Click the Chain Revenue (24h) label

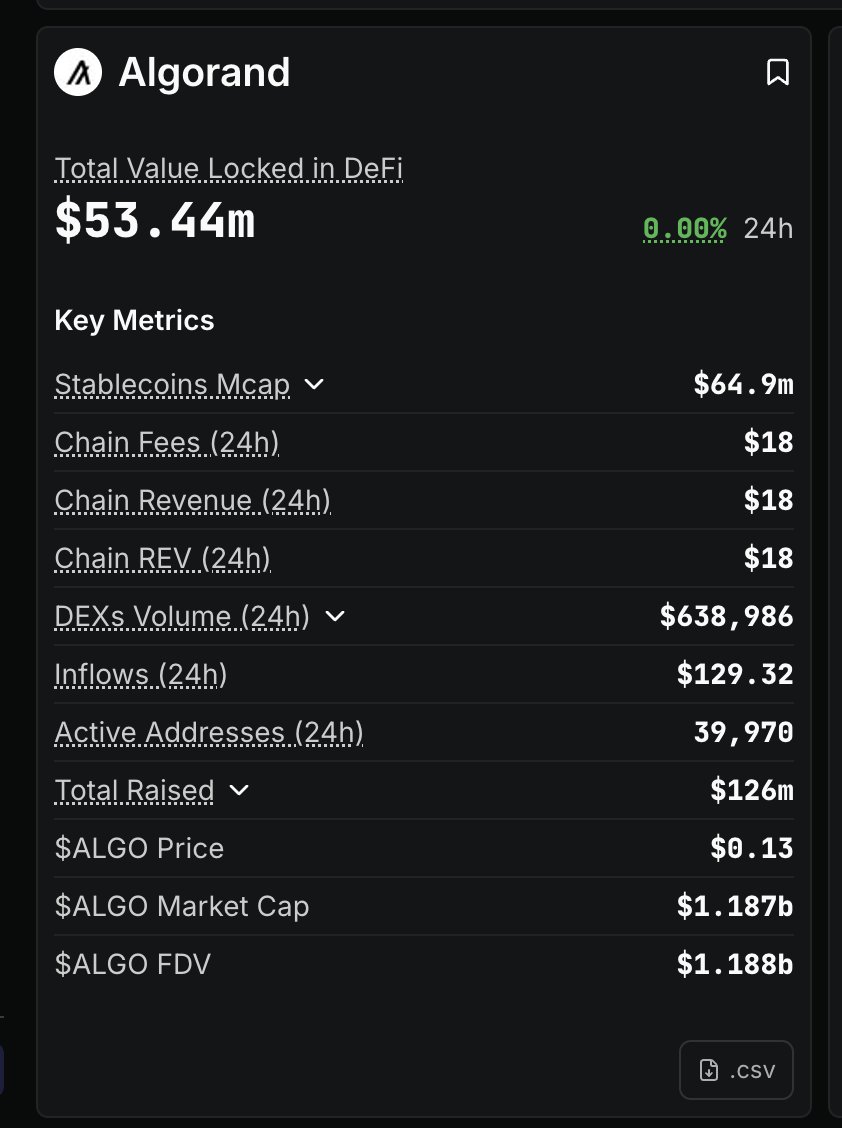click(x=192, y=500)
